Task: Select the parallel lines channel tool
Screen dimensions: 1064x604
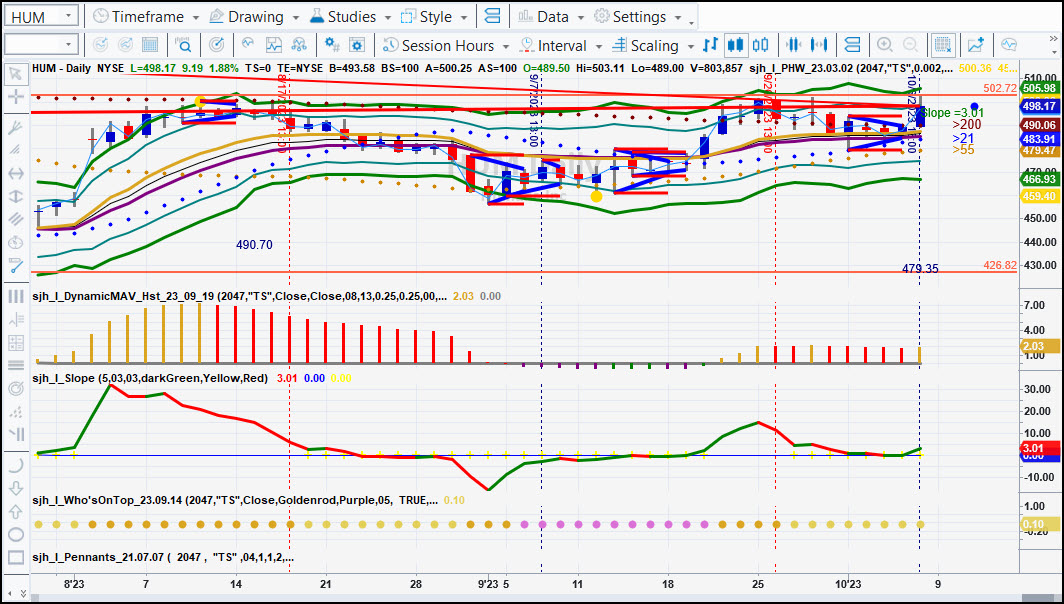Action: [16, 219]
